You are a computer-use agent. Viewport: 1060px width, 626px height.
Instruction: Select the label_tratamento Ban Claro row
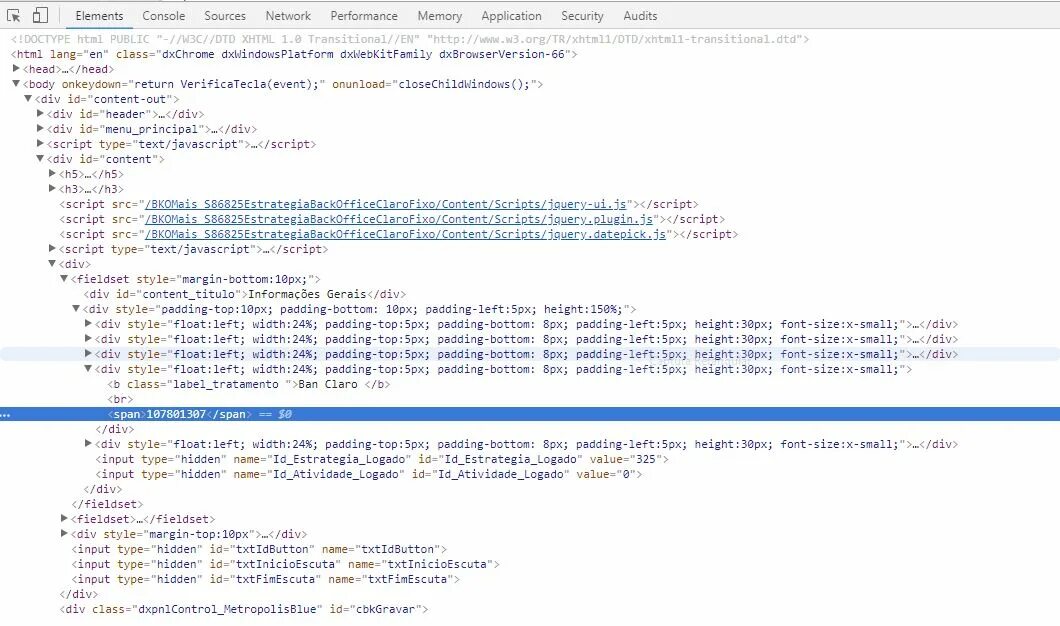click(x=249, y=384)
